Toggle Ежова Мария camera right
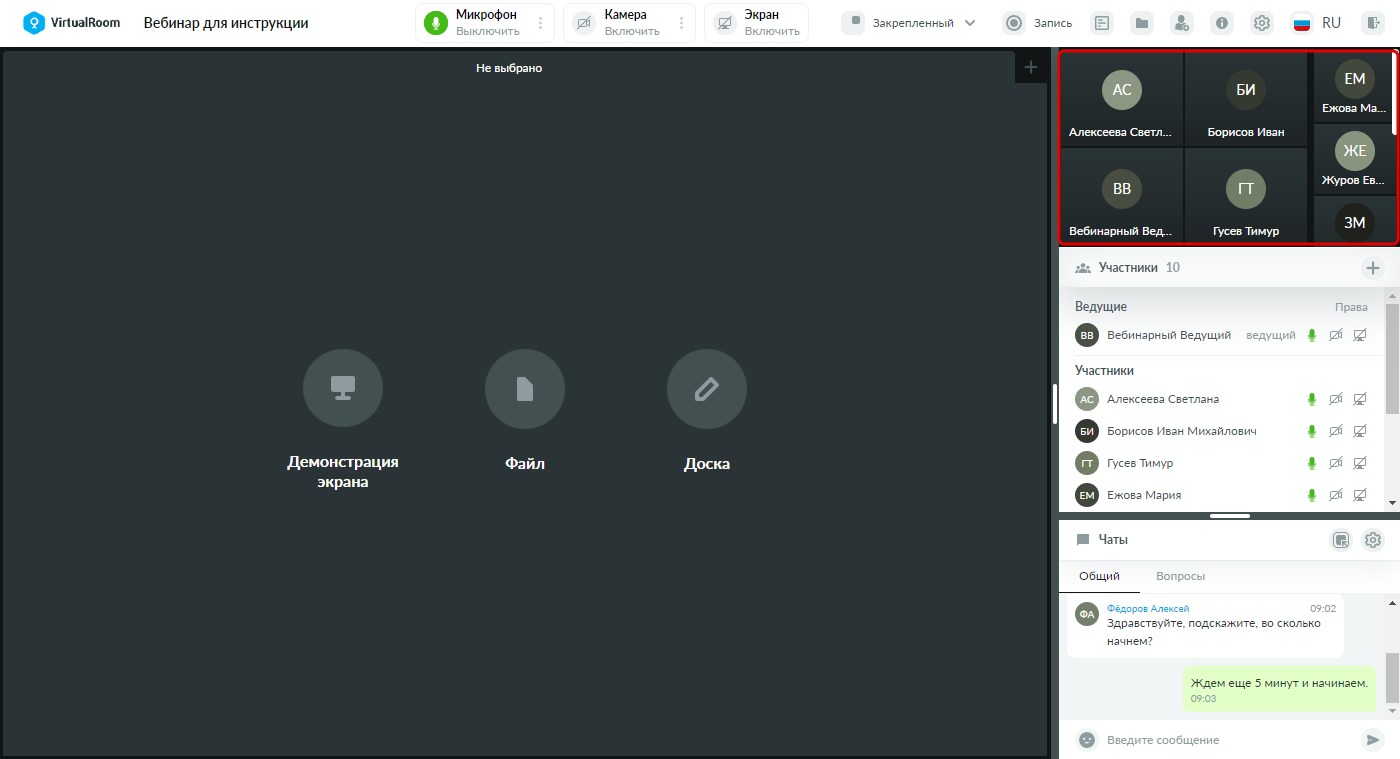The image size is (1400, 759). coord(1336,495)
